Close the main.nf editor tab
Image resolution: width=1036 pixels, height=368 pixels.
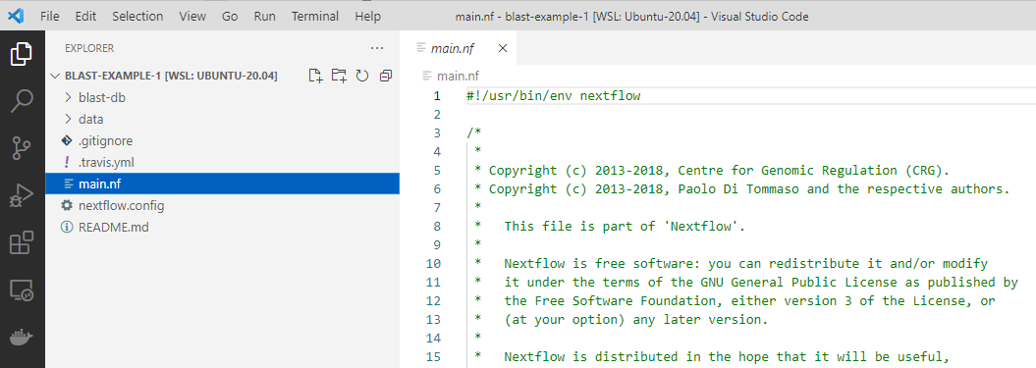click(x=502, y=48)
